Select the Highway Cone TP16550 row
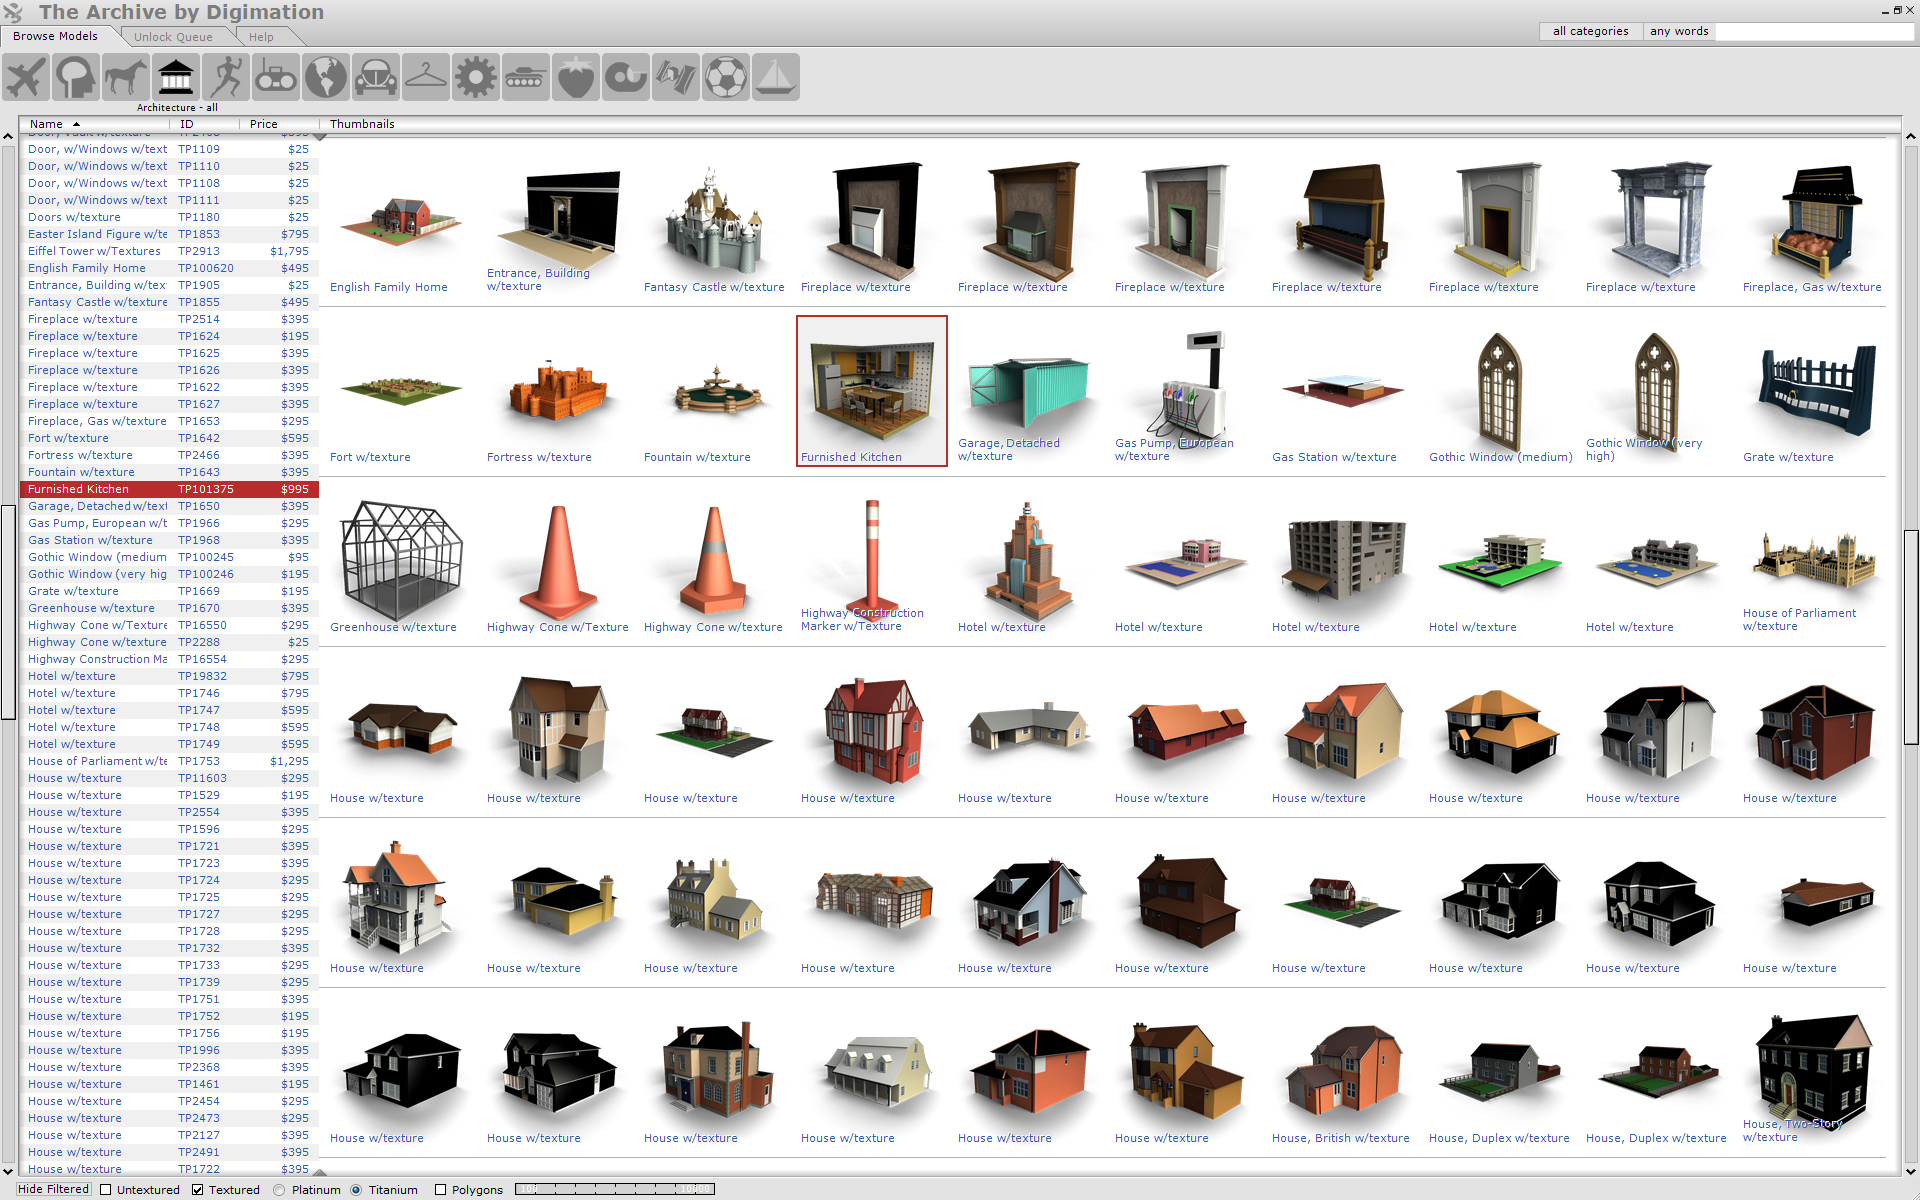Screen dimensions: 1920x1200 coord(169,625)
